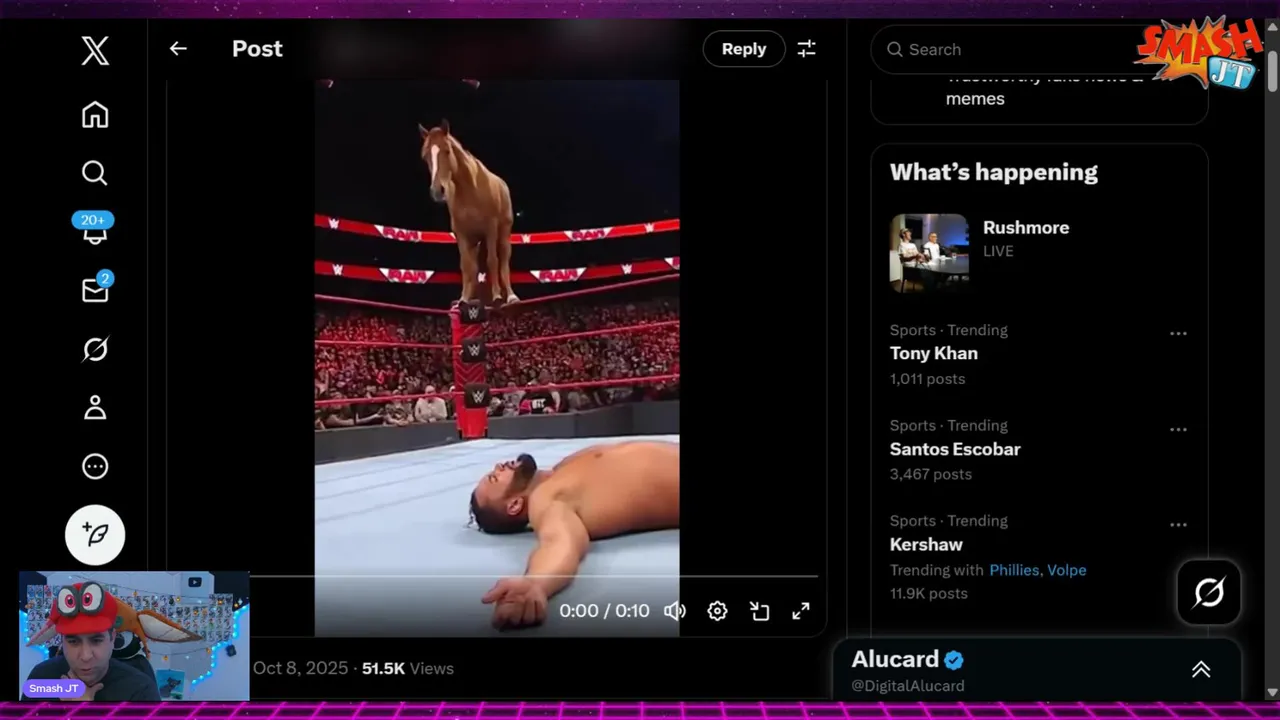1280x720 pixels.
Task: Open Profile person icon
Action: point(95,407)
